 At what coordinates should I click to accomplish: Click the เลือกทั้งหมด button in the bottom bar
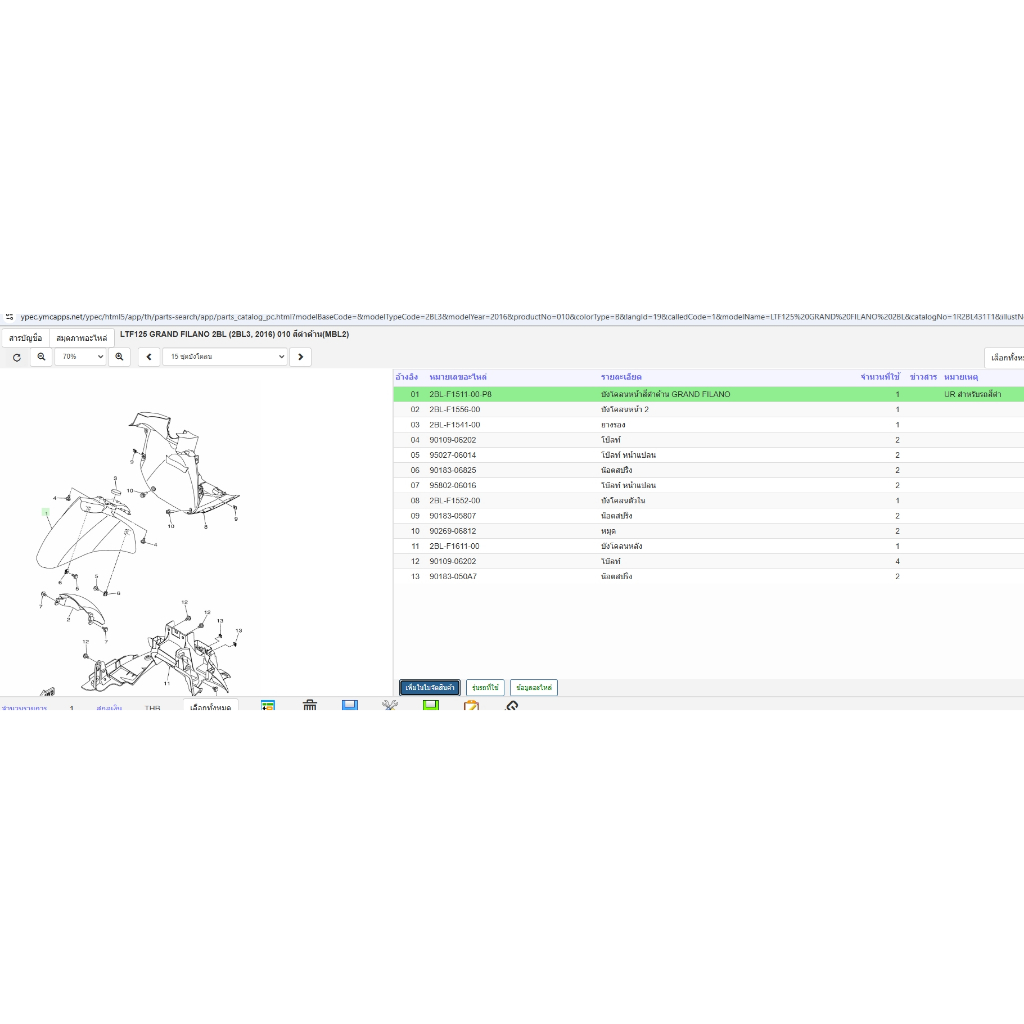[x=210, y=707]
